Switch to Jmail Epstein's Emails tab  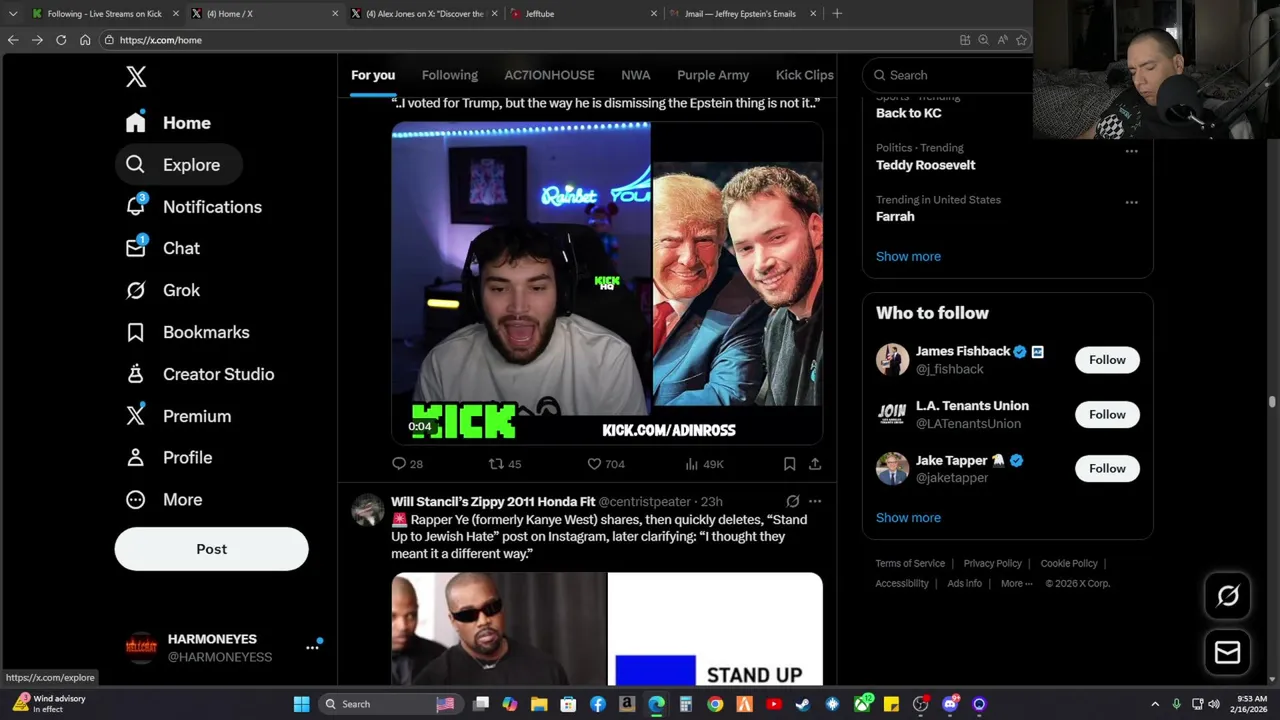[743, 14]
